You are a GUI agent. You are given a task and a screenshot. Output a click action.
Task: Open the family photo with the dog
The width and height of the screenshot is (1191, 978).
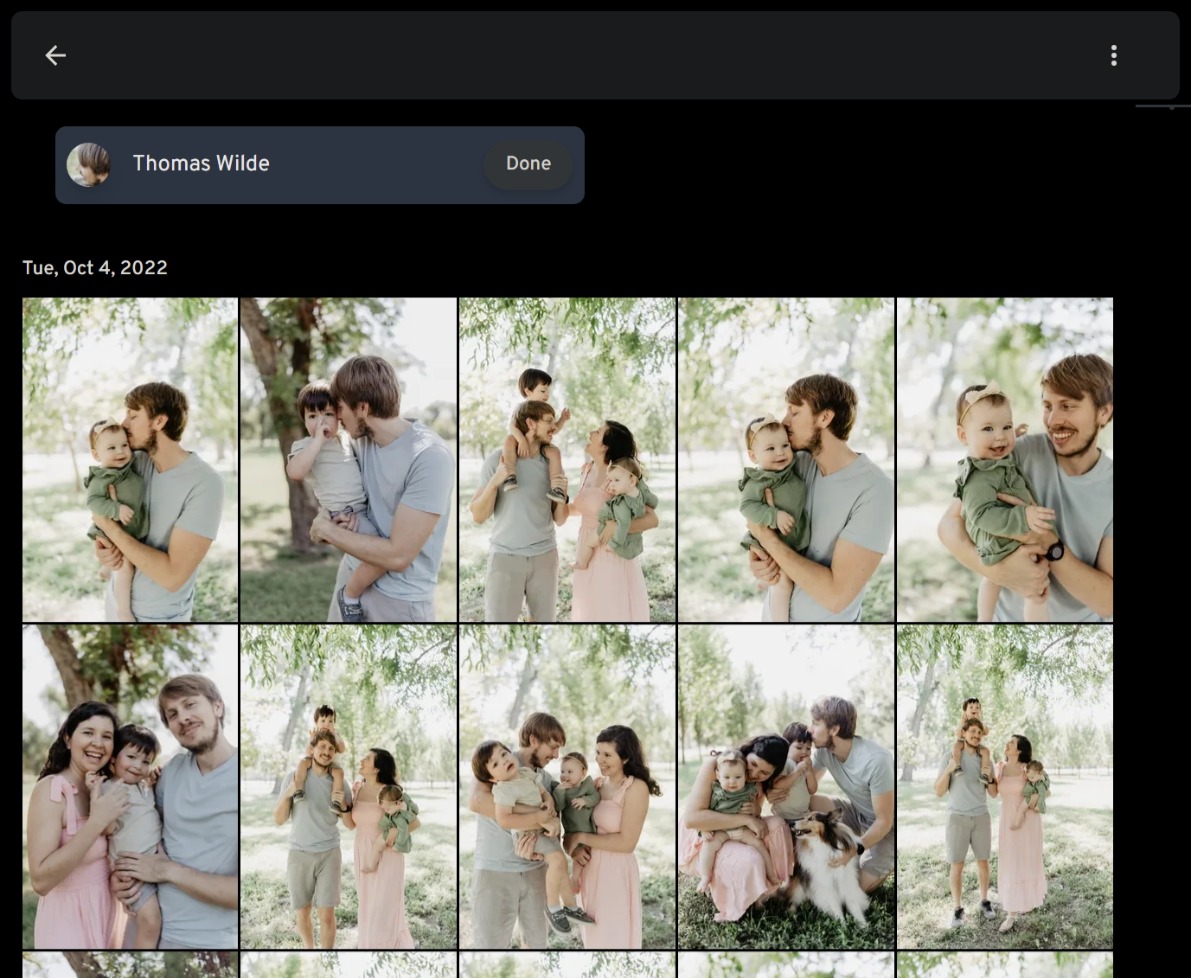[786, 786]
